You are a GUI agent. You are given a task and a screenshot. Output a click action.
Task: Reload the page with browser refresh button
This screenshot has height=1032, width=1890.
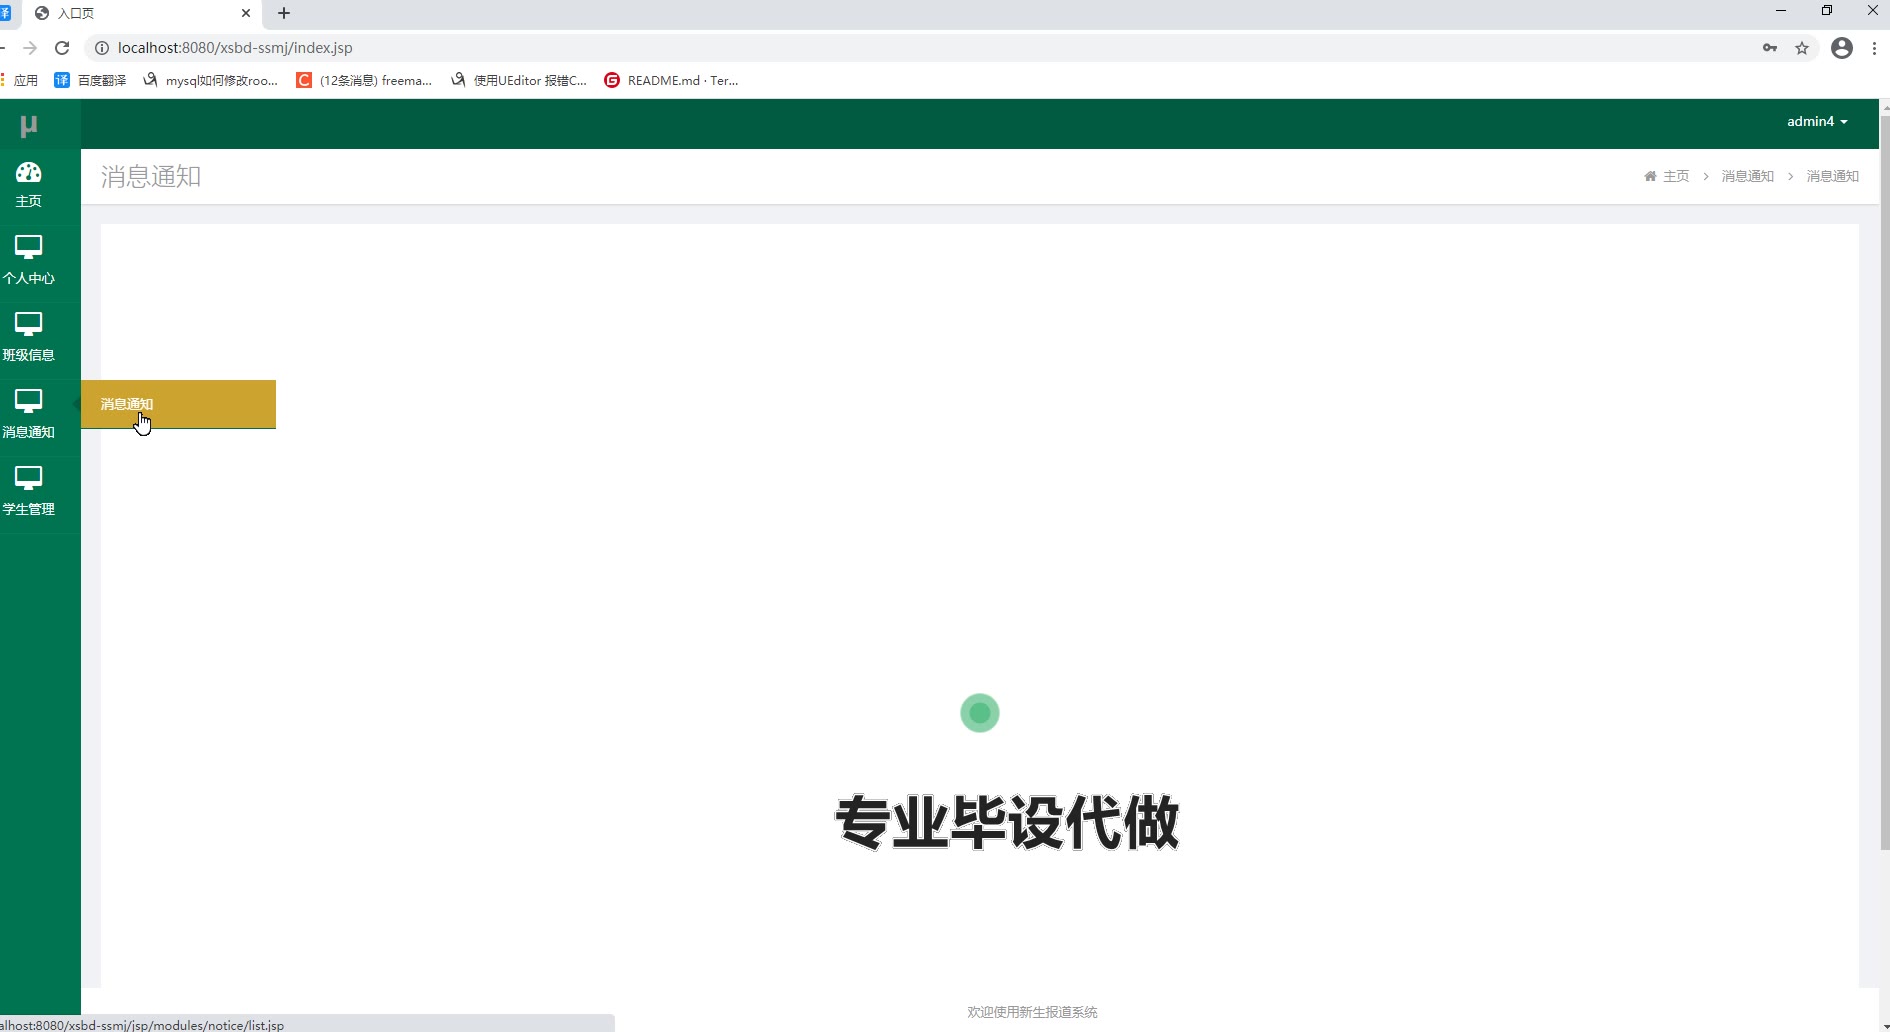(x=62, y=48)
